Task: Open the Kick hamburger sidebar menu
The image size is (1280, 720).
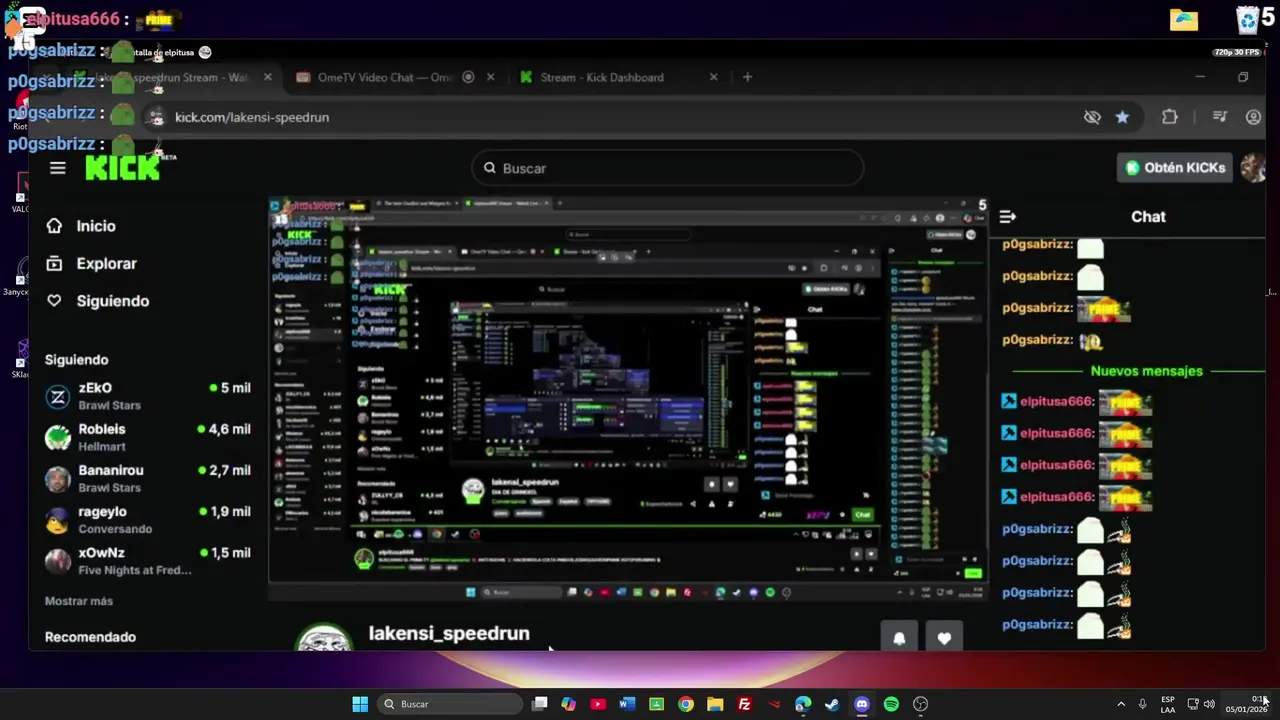Action: (x=57, y=168)
